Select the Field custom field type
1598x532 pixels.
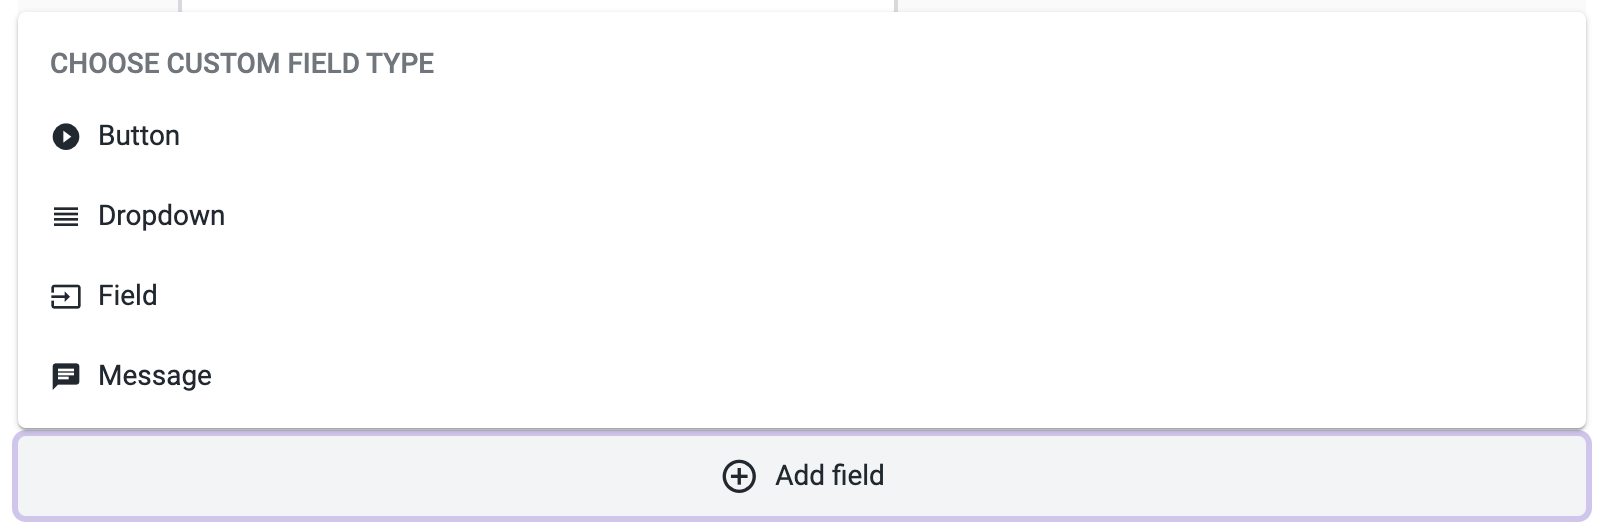click(x=802, y=296)
